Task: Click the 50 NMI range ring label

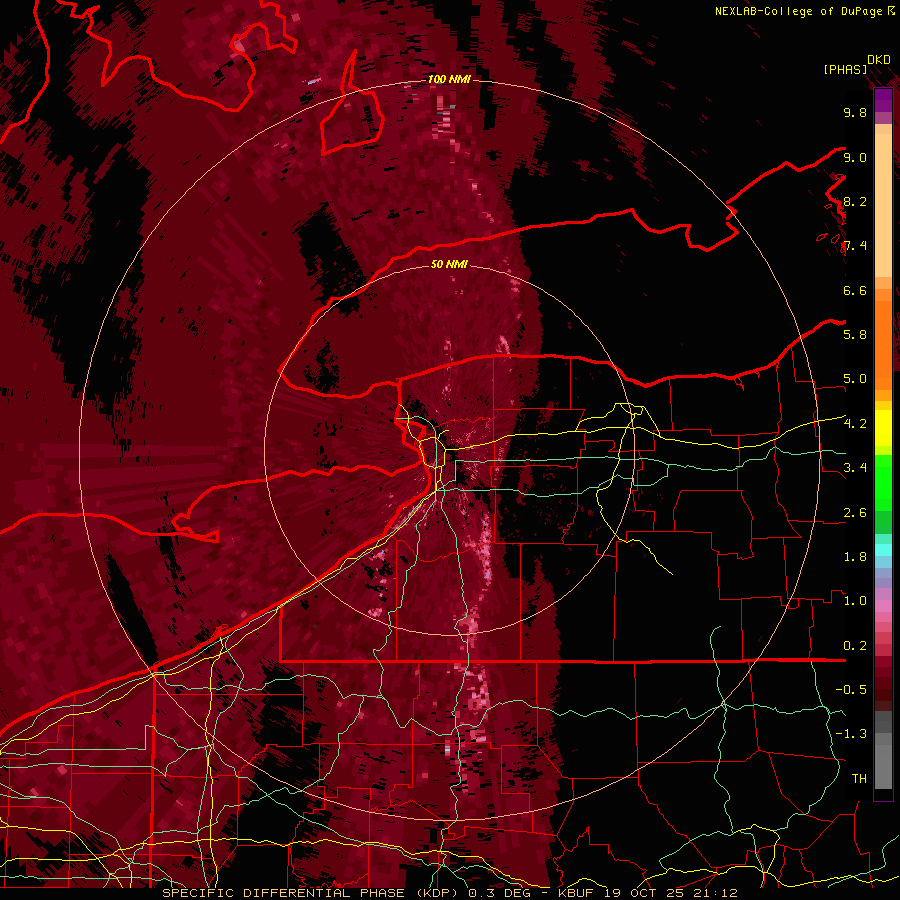Action: [x=449, y=264]
